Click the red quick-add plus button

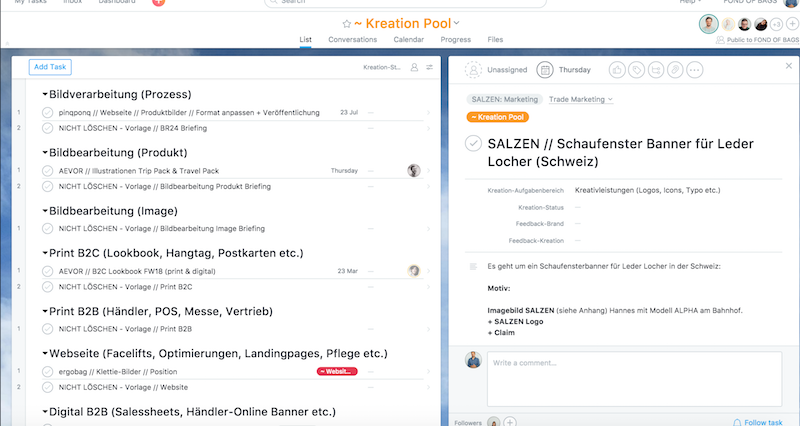(159, 2)
